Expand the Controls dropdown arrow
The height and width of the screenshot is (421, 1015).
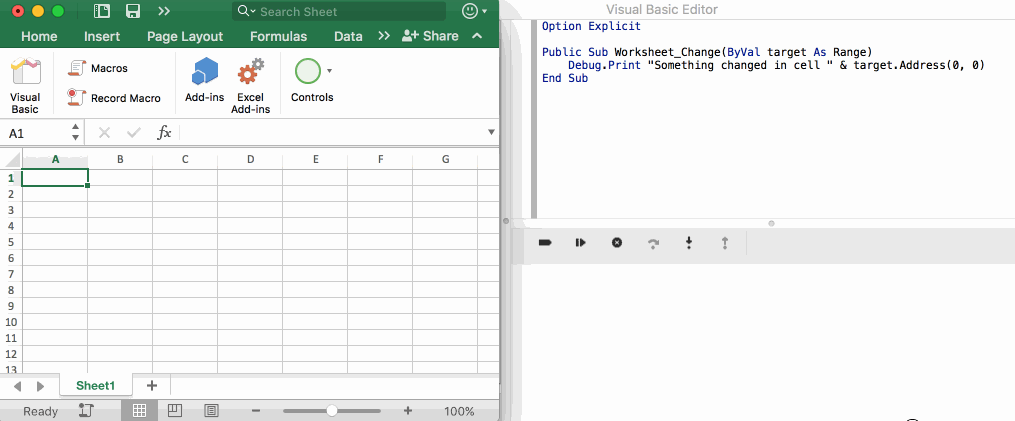[329, 71]
